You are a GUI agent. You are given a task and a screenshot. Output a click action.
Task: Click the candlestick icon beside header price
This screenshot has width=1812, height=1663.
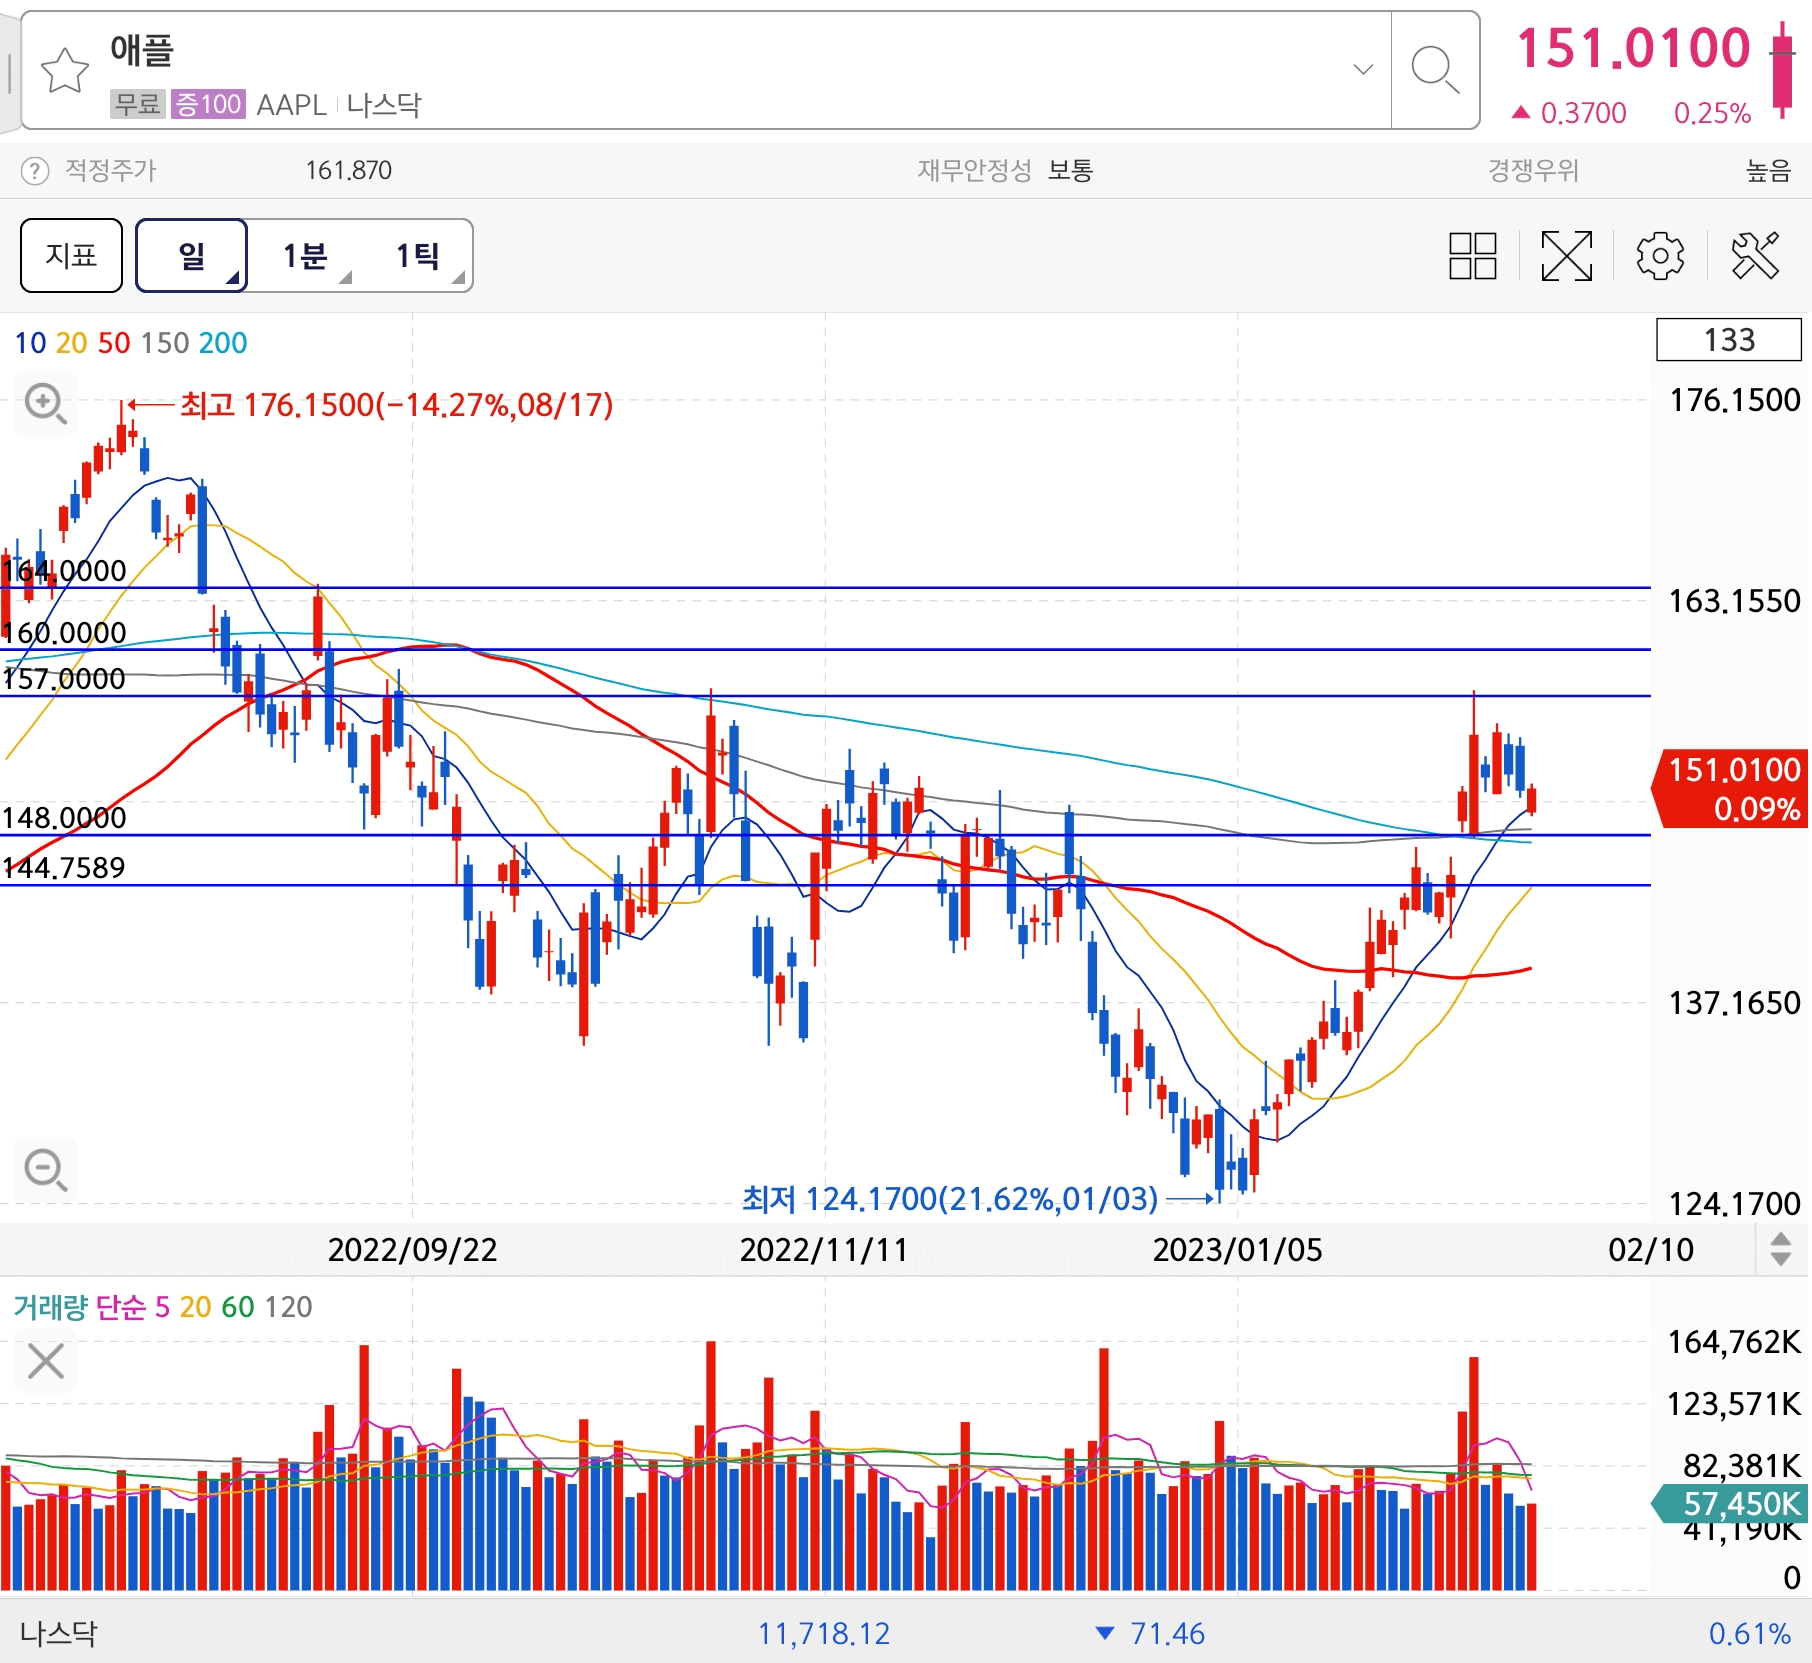pos(1783,70)
